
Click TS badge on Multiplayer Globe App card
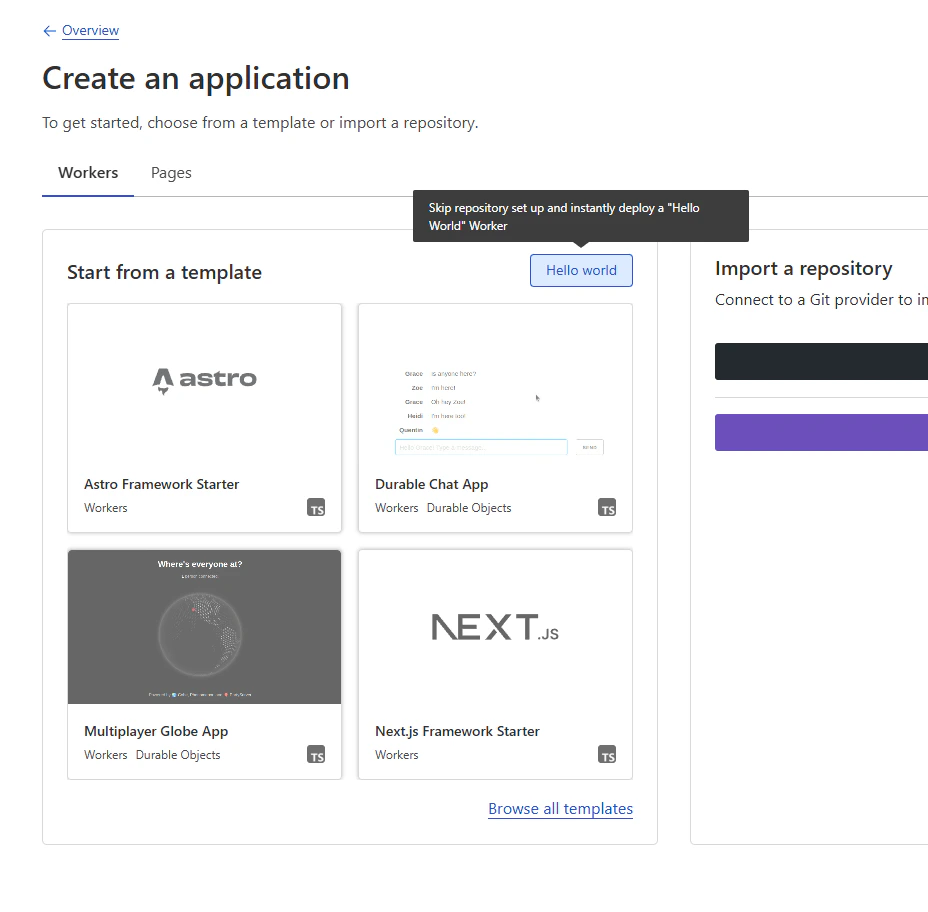[x=316, y=755]
